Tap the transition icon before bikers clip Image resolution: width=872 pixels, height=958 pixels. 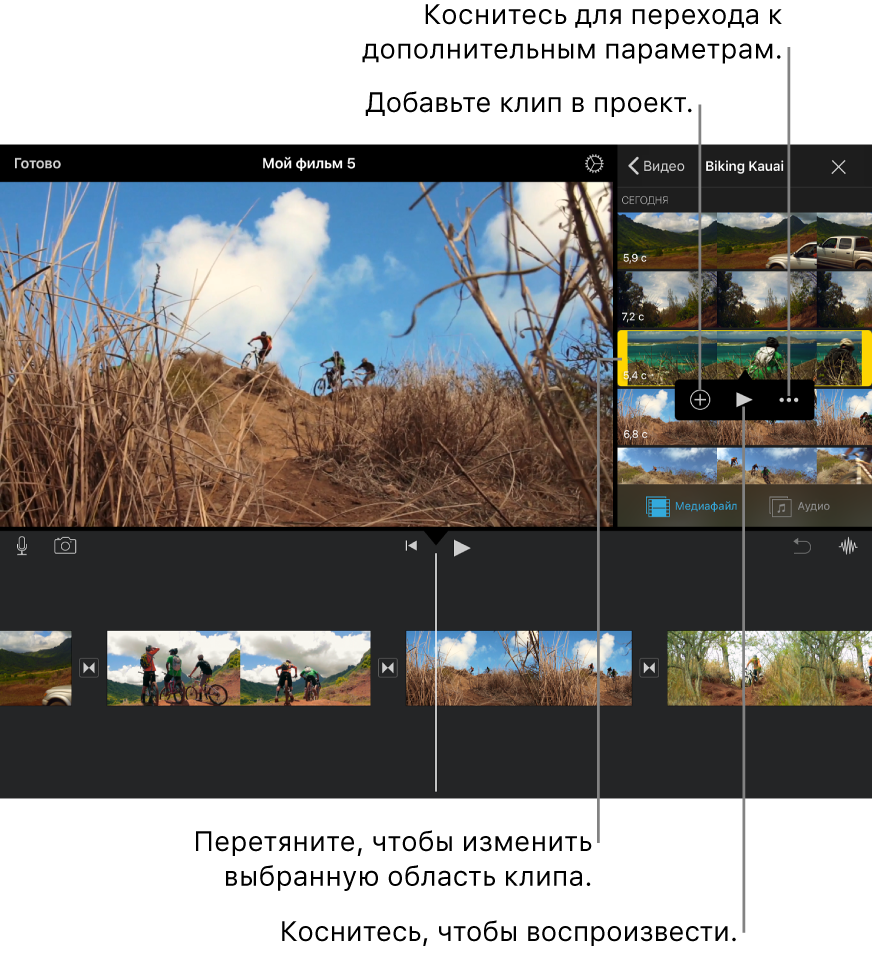(x=89, y=668)
